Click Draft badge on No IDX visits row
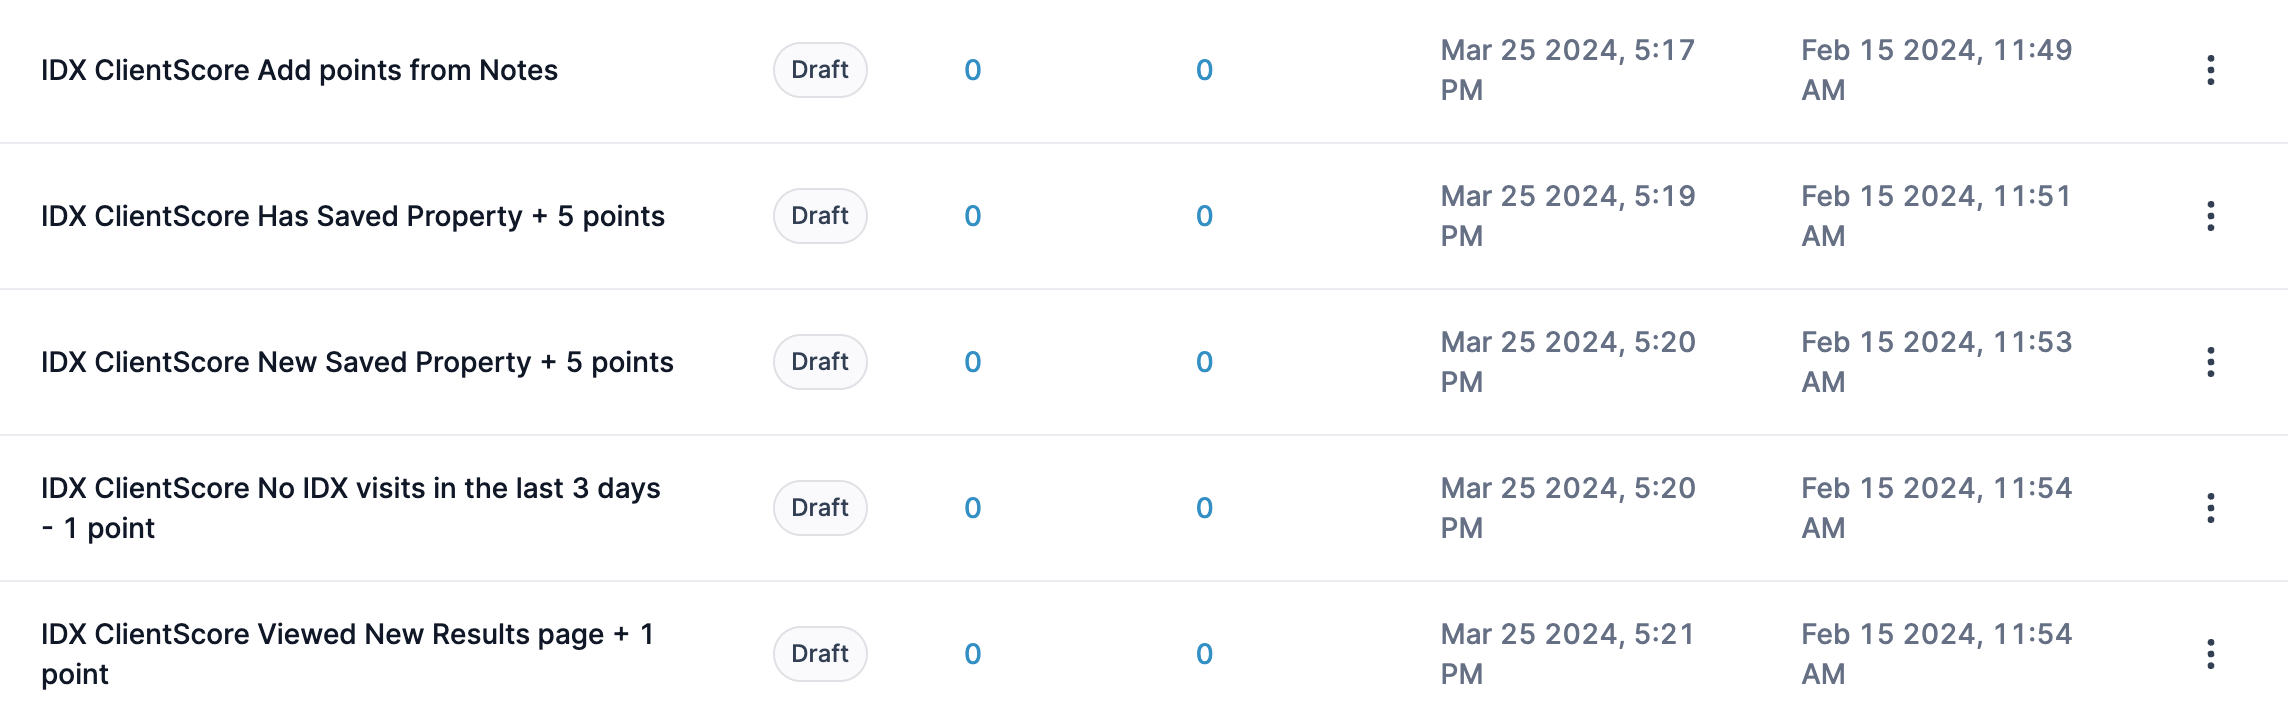This screenshot has width=2288, height=722. 820,508
